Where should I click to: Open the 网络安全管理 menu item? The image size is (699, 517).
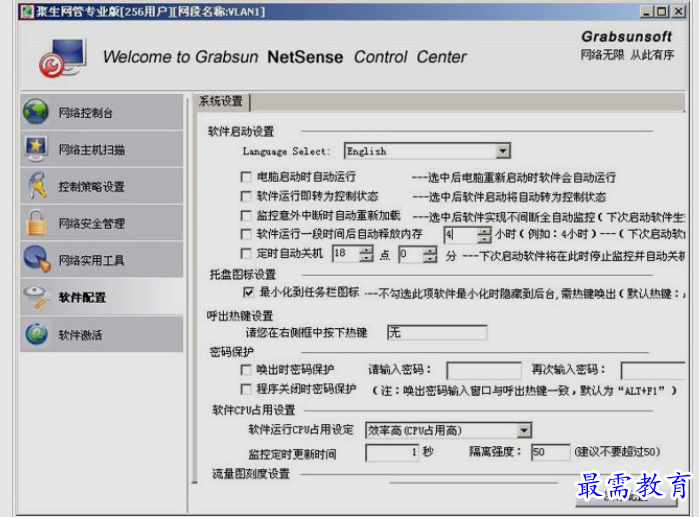102,223
